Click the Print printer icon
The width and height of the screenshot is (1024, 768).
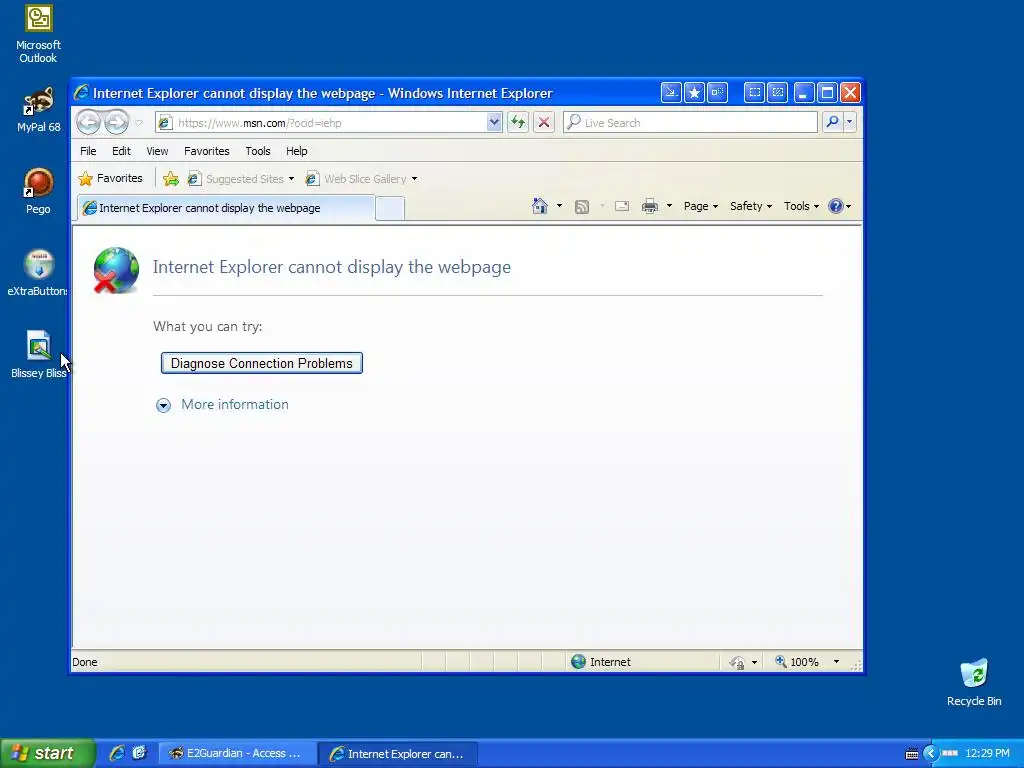click(650, 206)
